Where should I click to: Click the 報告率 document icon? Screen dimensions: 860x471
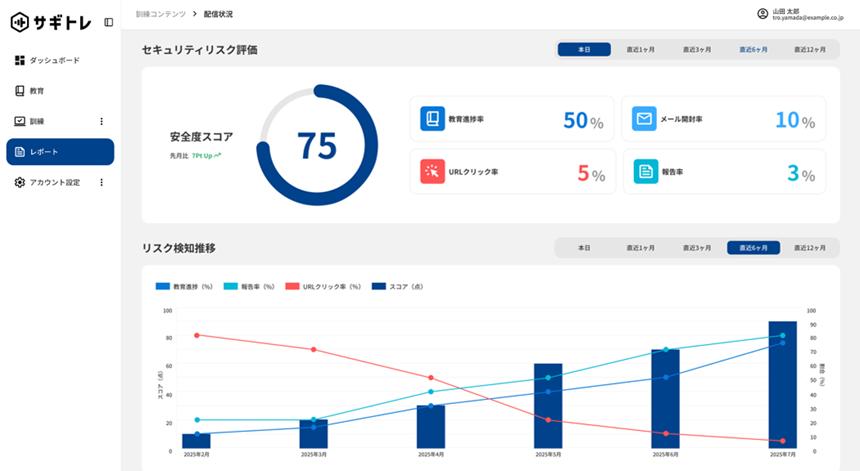point(644,171)
